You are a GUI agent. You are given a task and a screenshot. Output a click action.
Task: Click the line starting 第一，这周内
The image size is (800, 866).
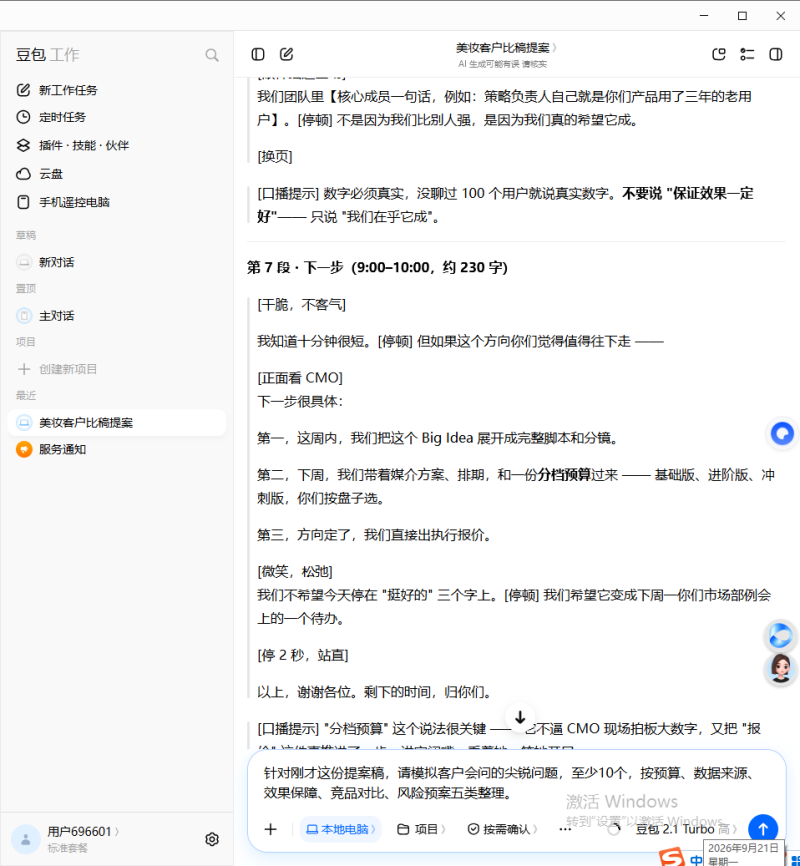439,439
